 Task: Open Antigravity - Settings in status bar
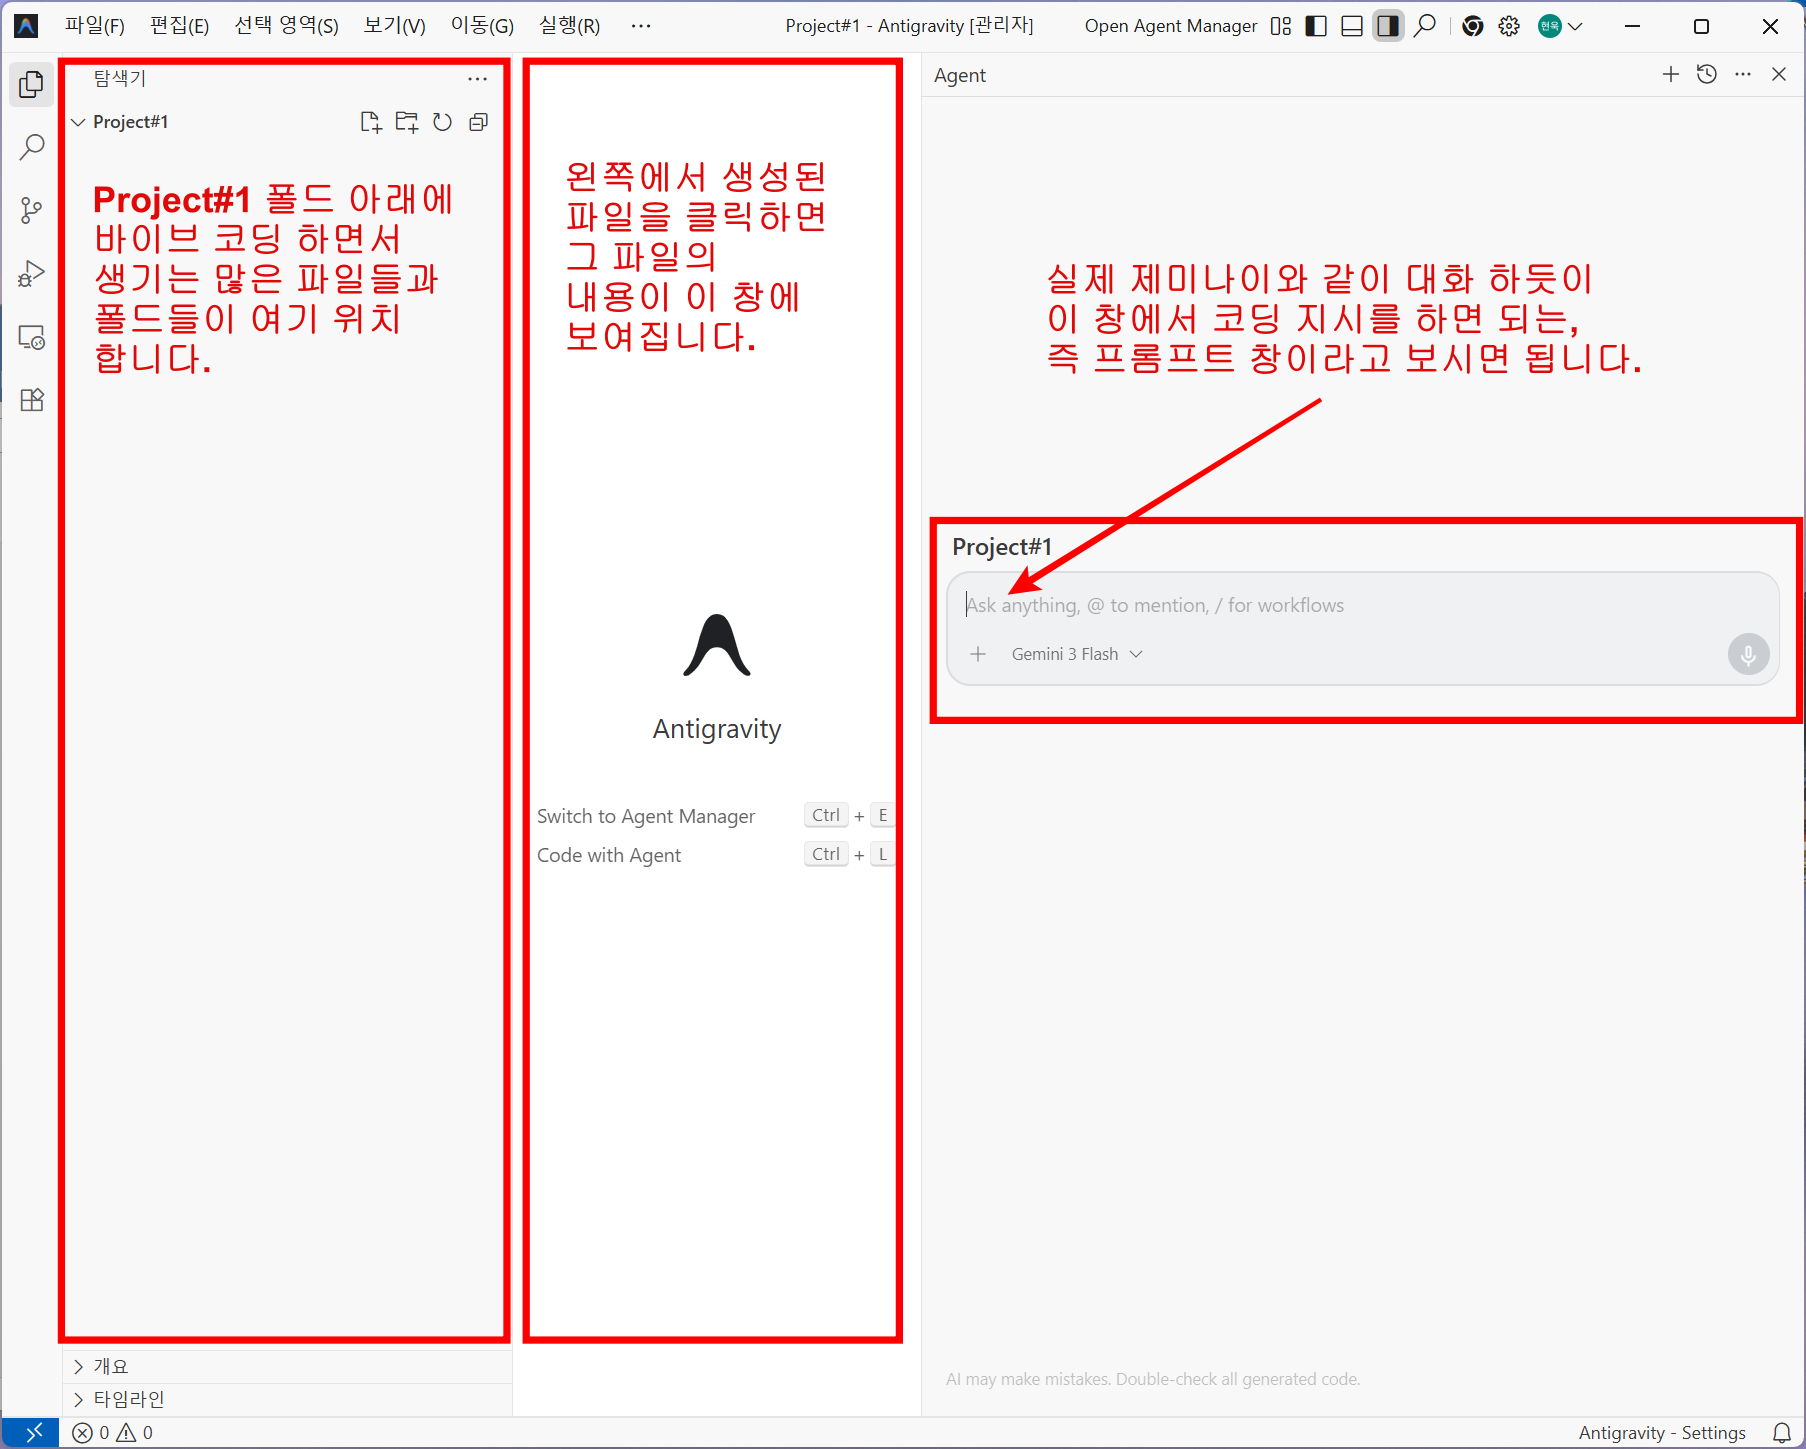[x=1662, y=1432]
